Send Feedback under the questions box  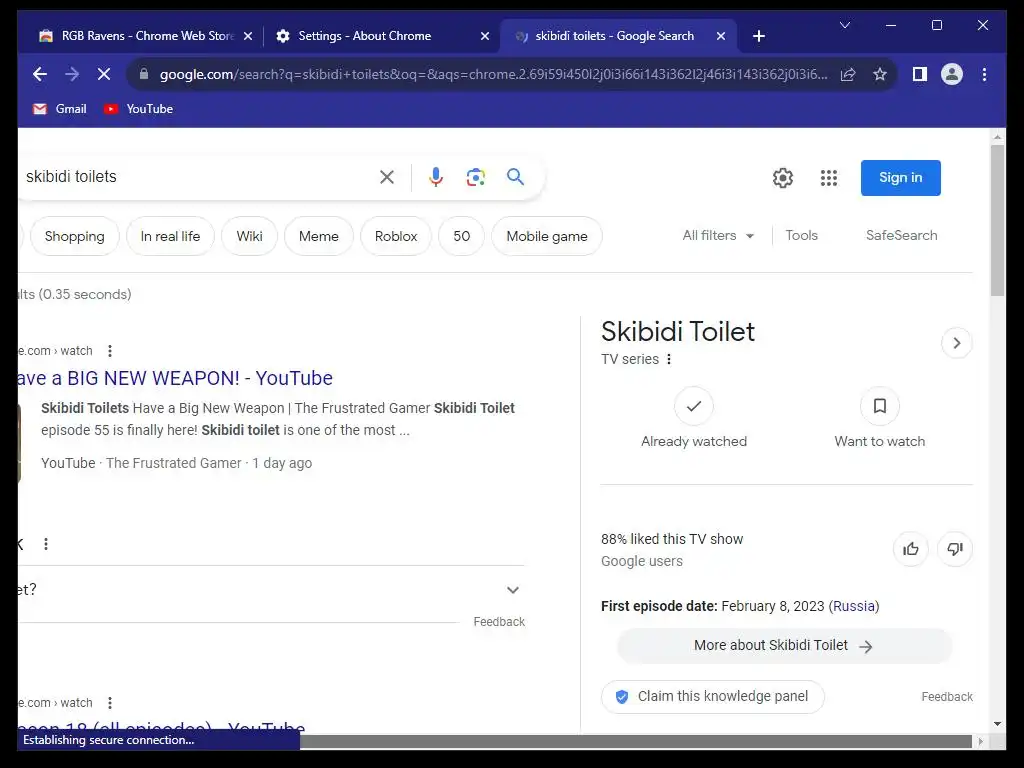coord(499,622)
